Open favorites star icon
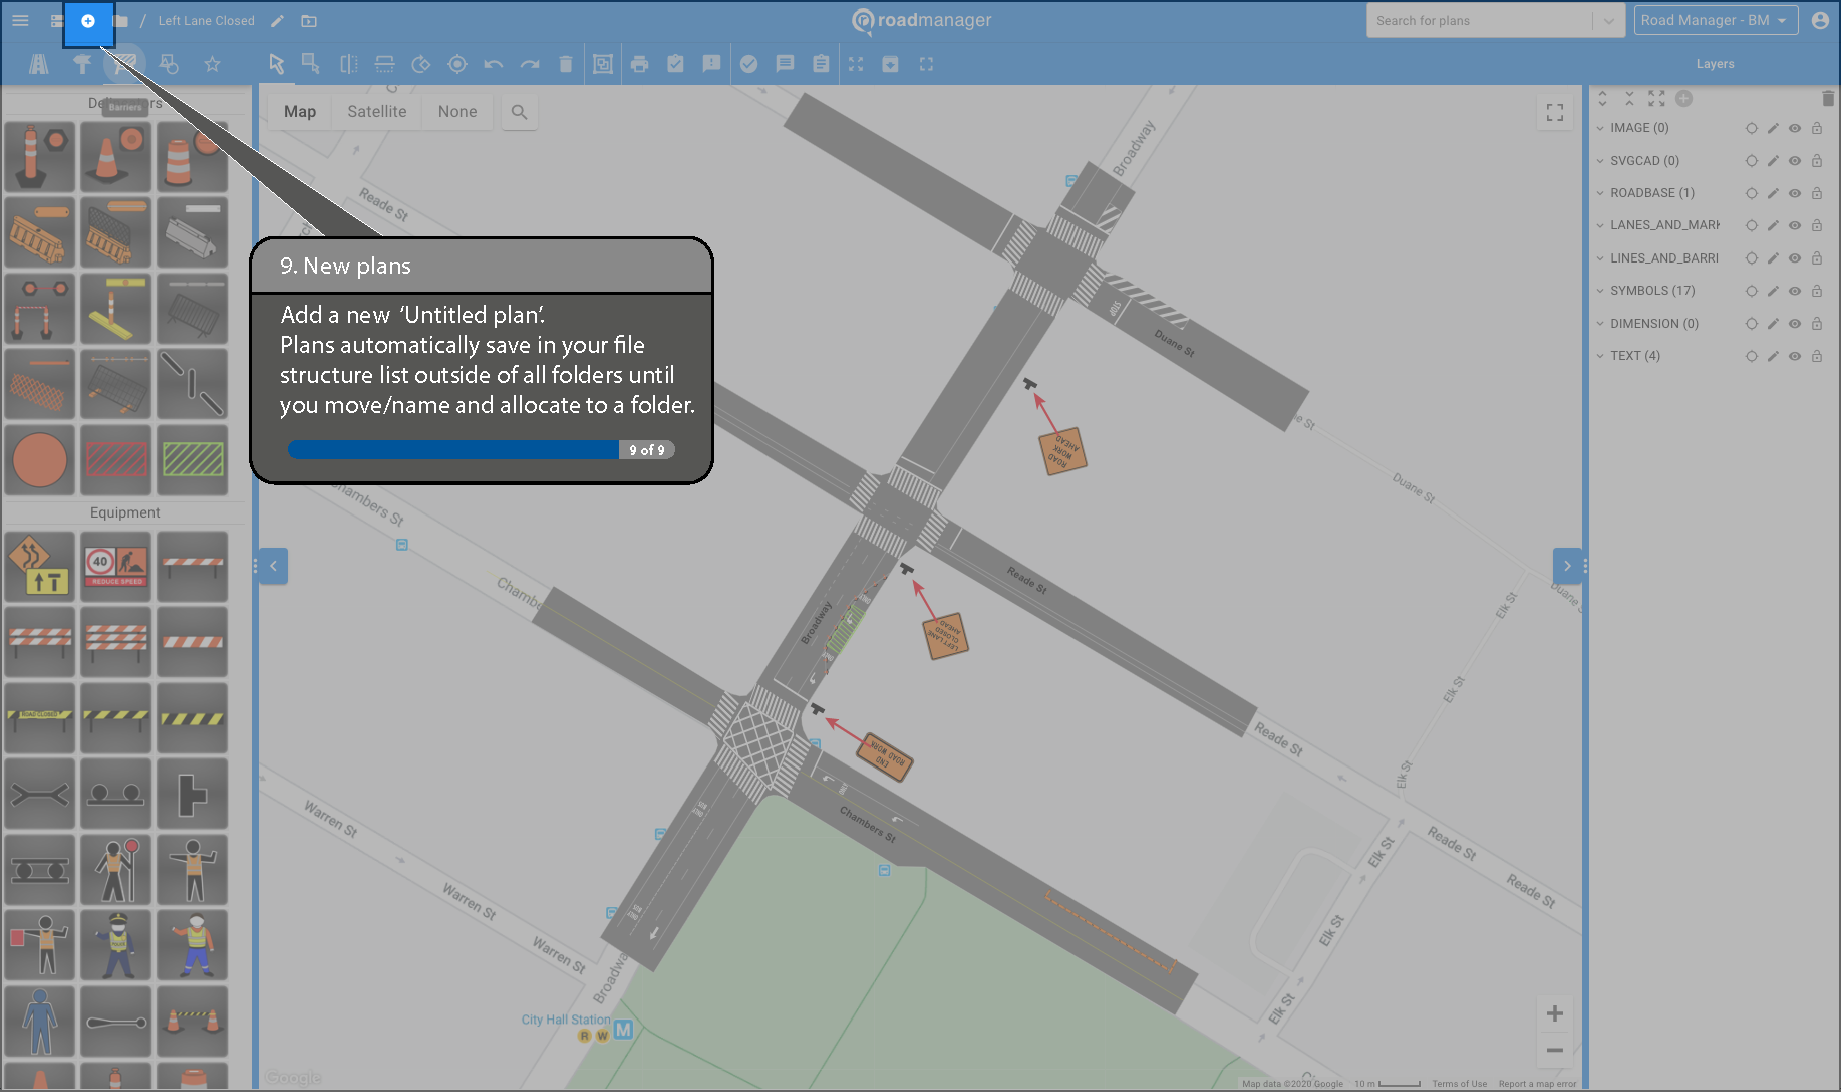The image size is (1841, 1092). point(212,64)
